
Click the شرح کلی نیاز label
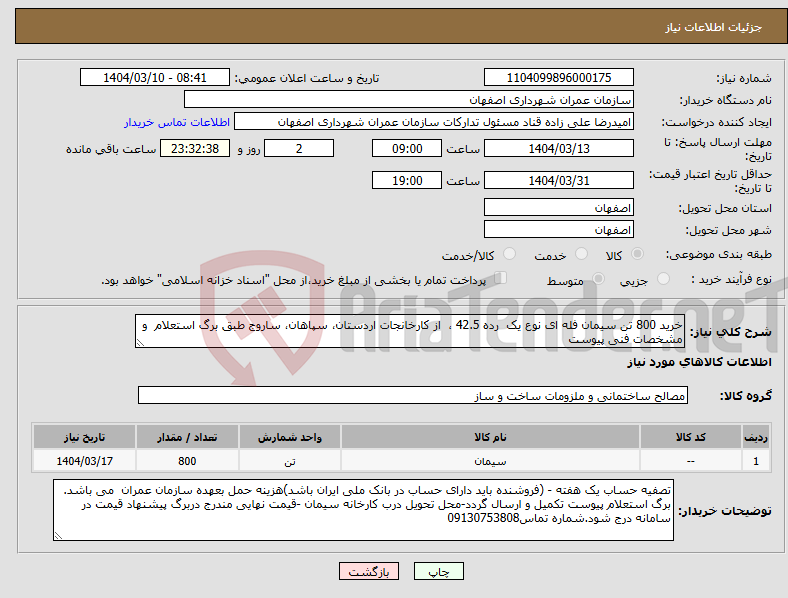coord(731,332)
